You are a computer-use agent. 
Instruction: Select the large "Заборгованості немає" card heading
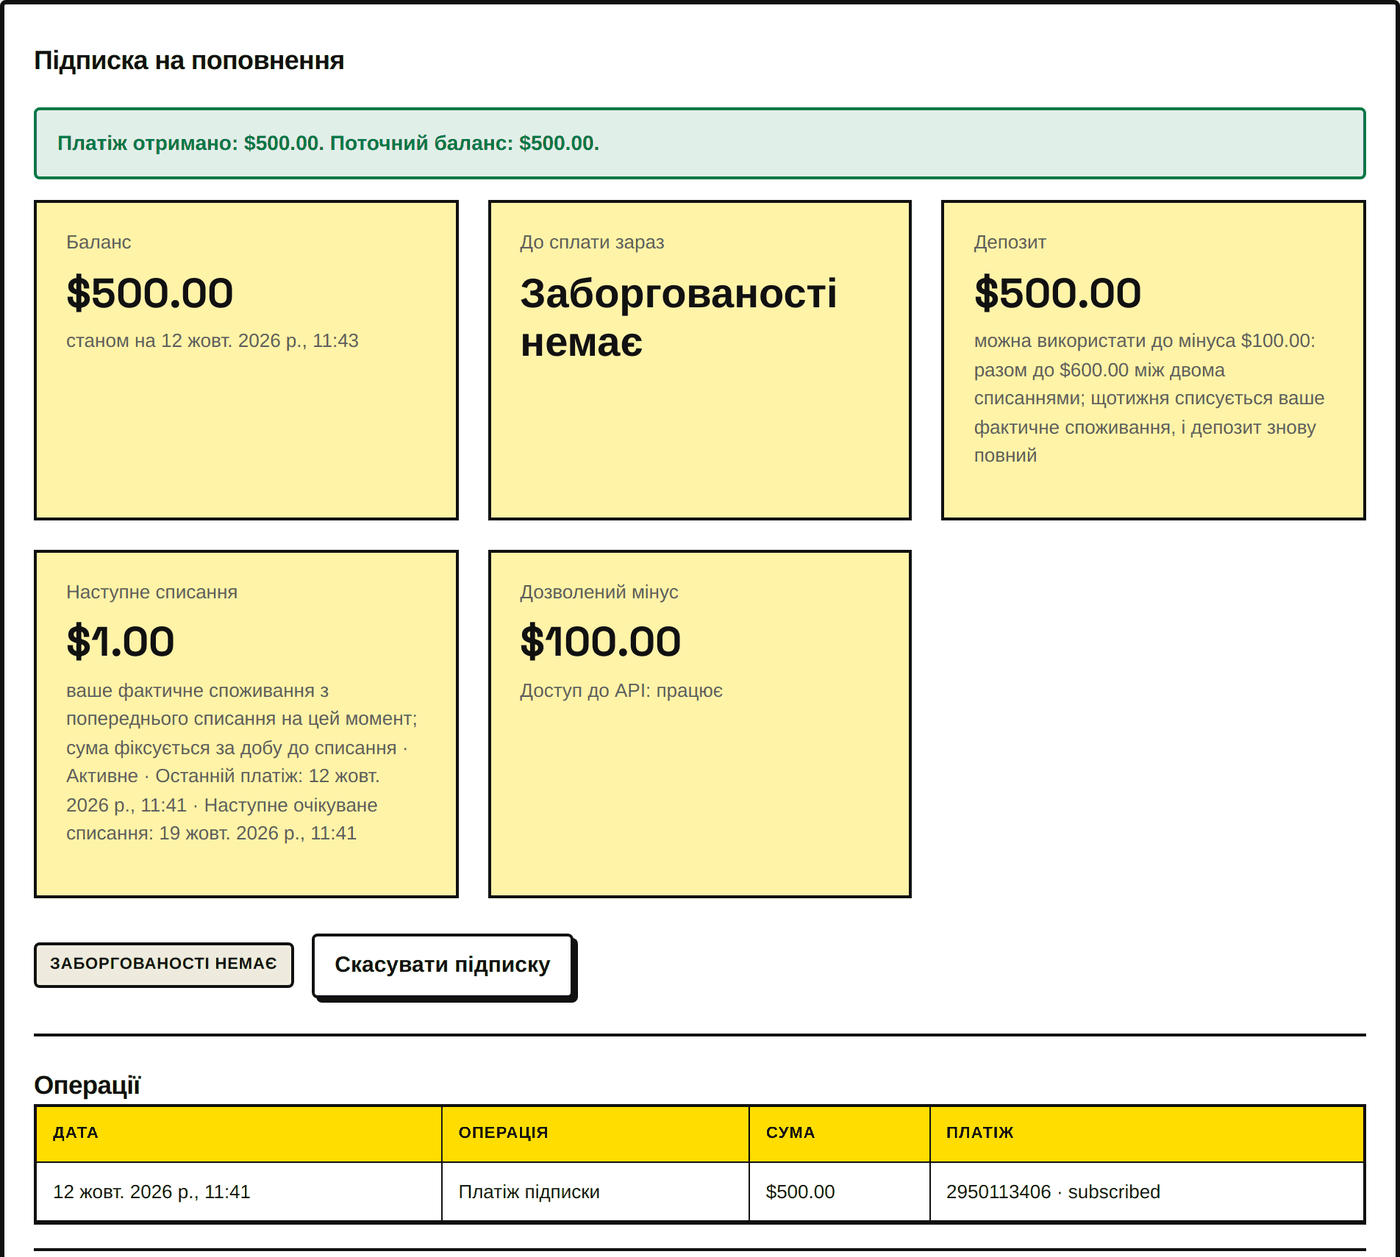point(678,318)
